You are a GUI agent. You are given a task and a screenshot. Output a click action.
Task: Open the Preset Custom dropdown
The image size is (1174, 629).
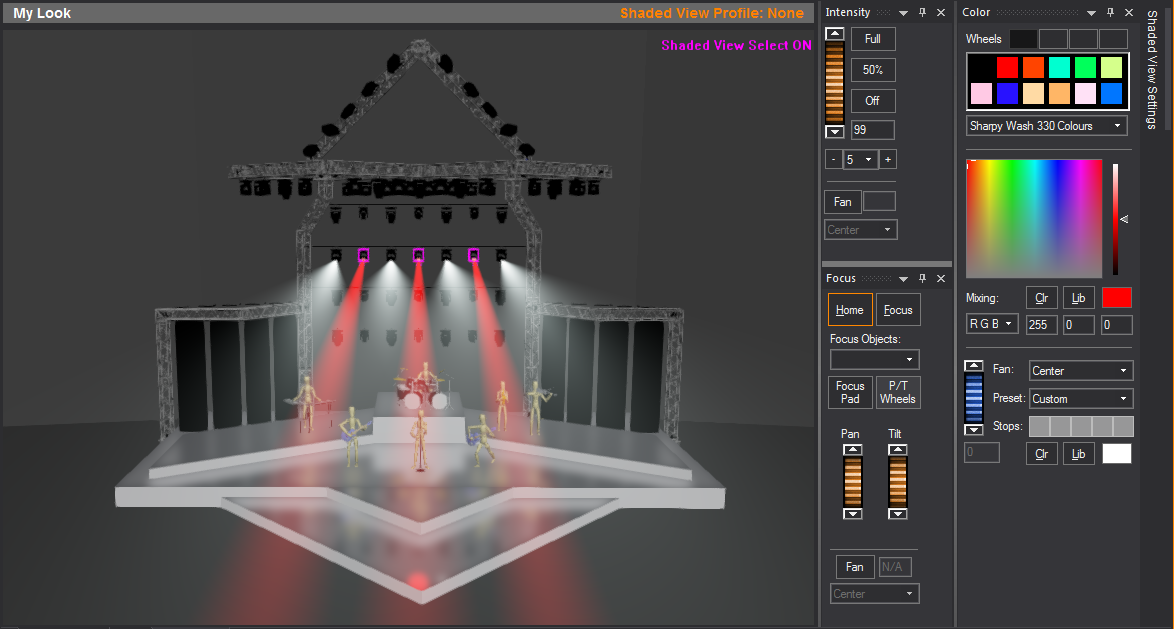click(1080, 399)
